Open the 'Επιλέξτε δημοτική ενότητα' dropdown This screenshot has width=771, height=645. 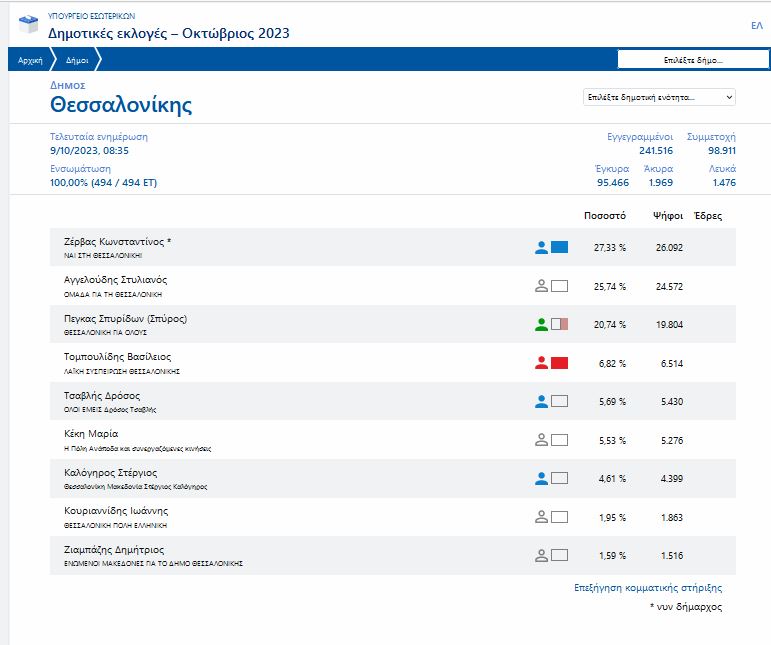[x=658, y=97]
